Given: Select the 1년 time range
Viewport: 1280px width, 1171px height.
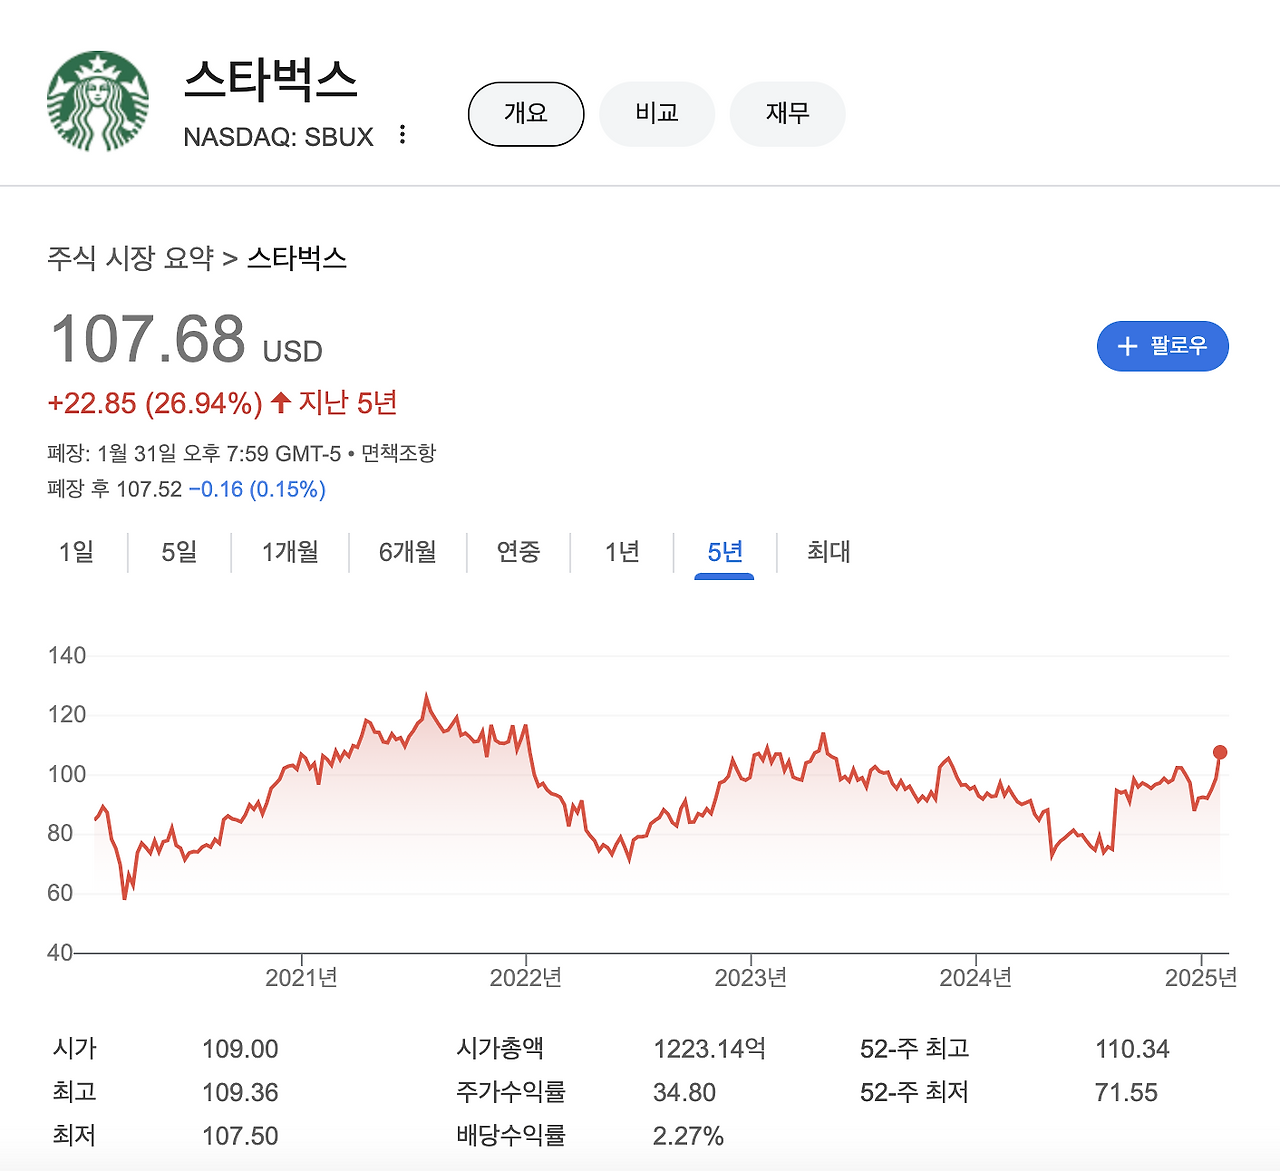Looking at the screenshot, I should pyautogui.click(x=621, y=552).
